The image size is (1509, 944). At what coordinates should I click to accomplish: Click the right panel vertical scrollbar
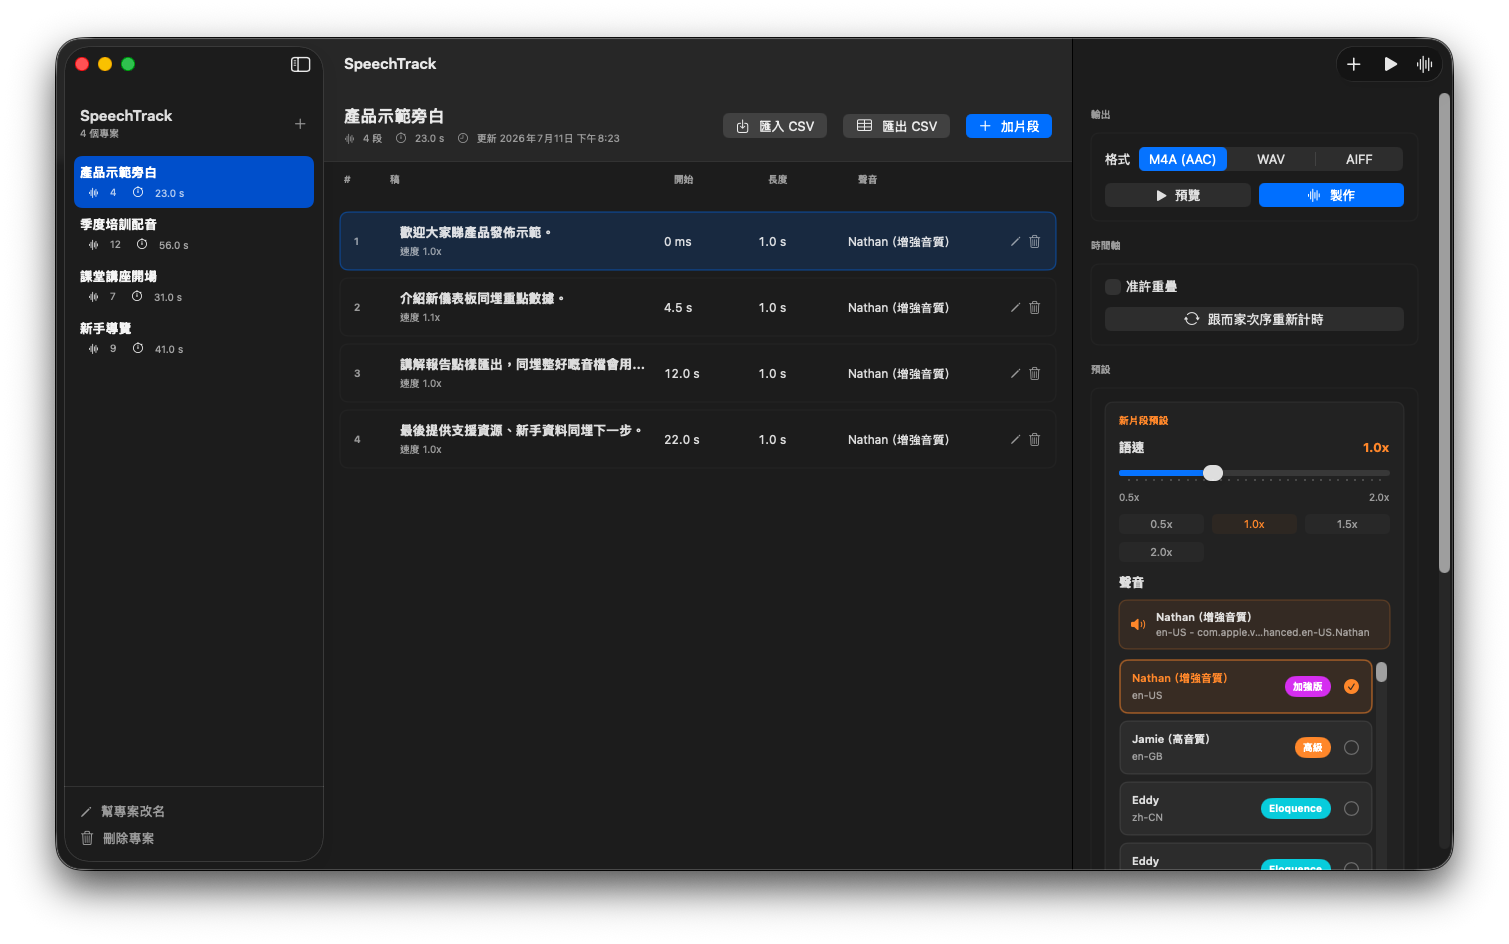(1444, 333)
